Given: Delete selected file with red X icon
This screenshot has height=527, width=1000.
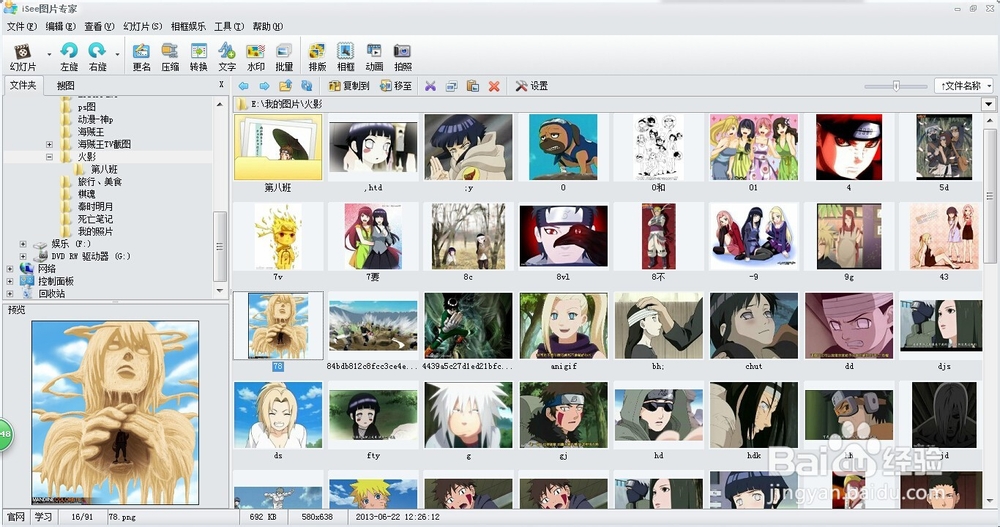Looking at the screenshot, I should point(494,85).
